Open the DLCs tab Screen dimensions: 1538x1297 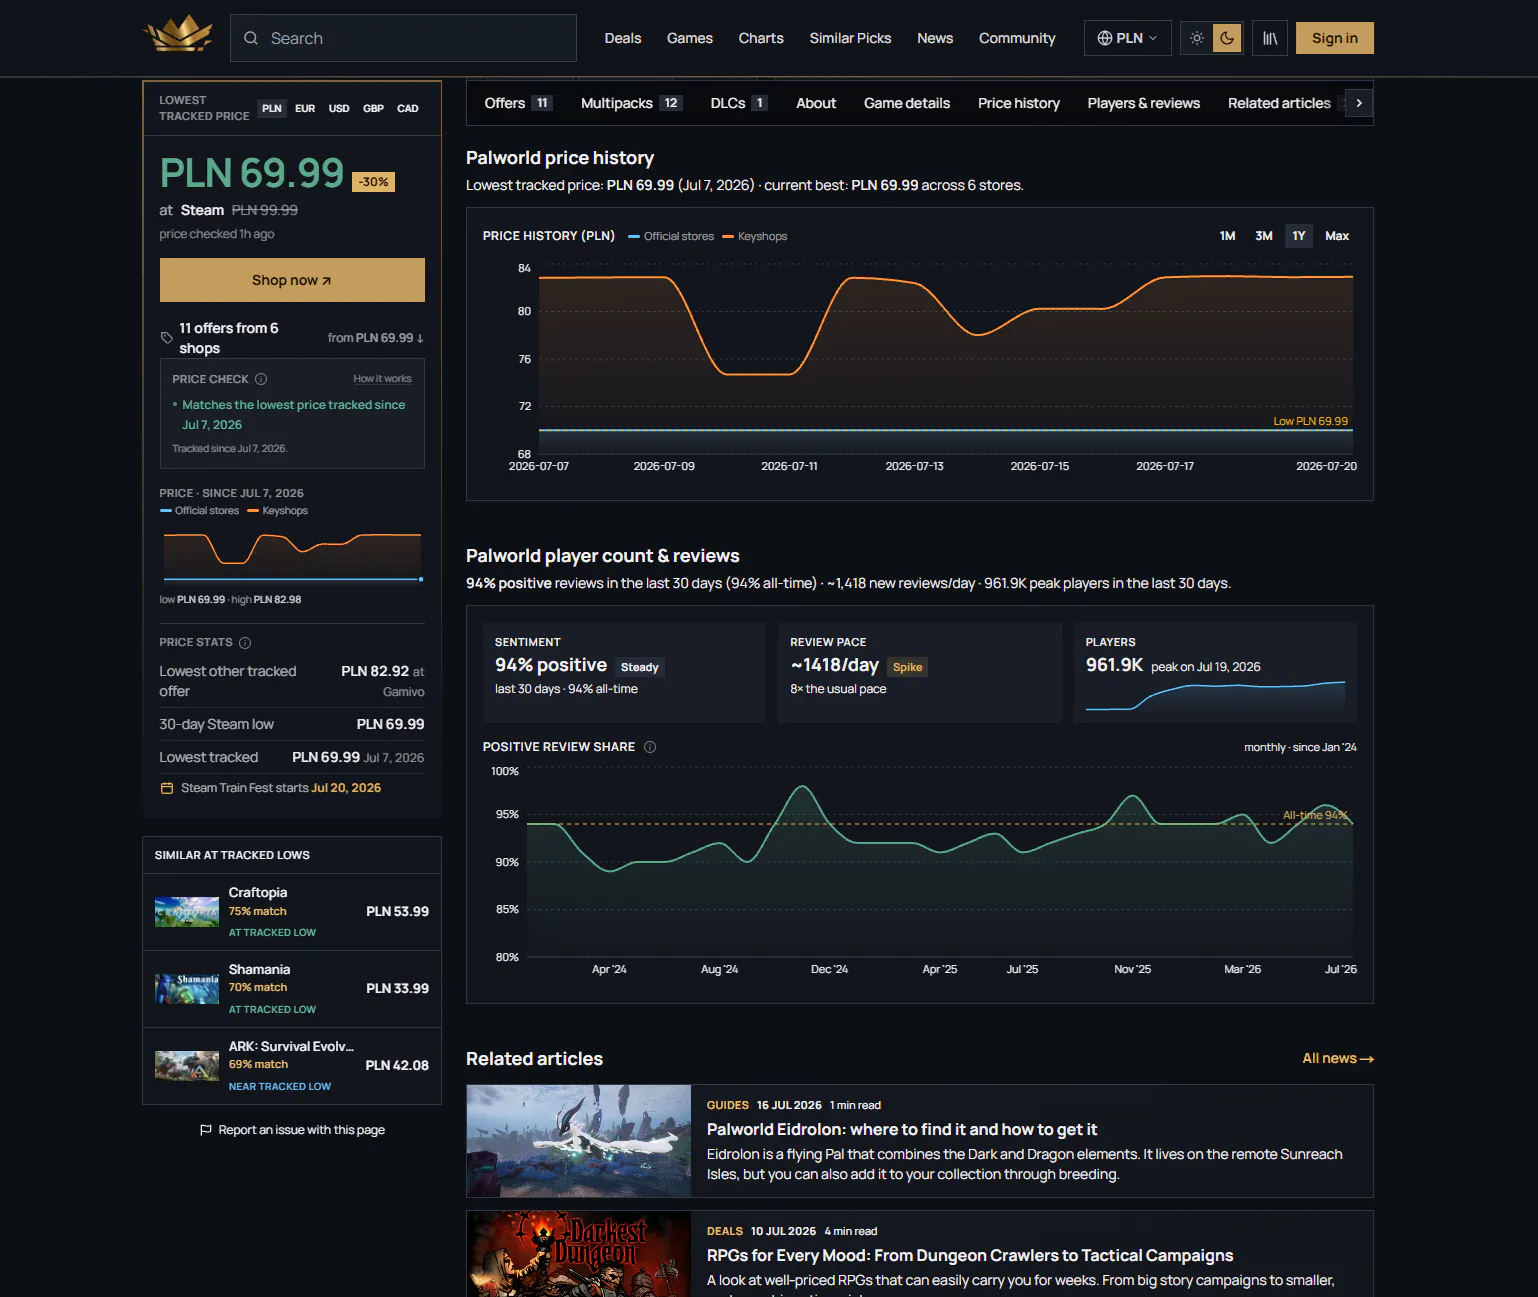coord(739,103)
